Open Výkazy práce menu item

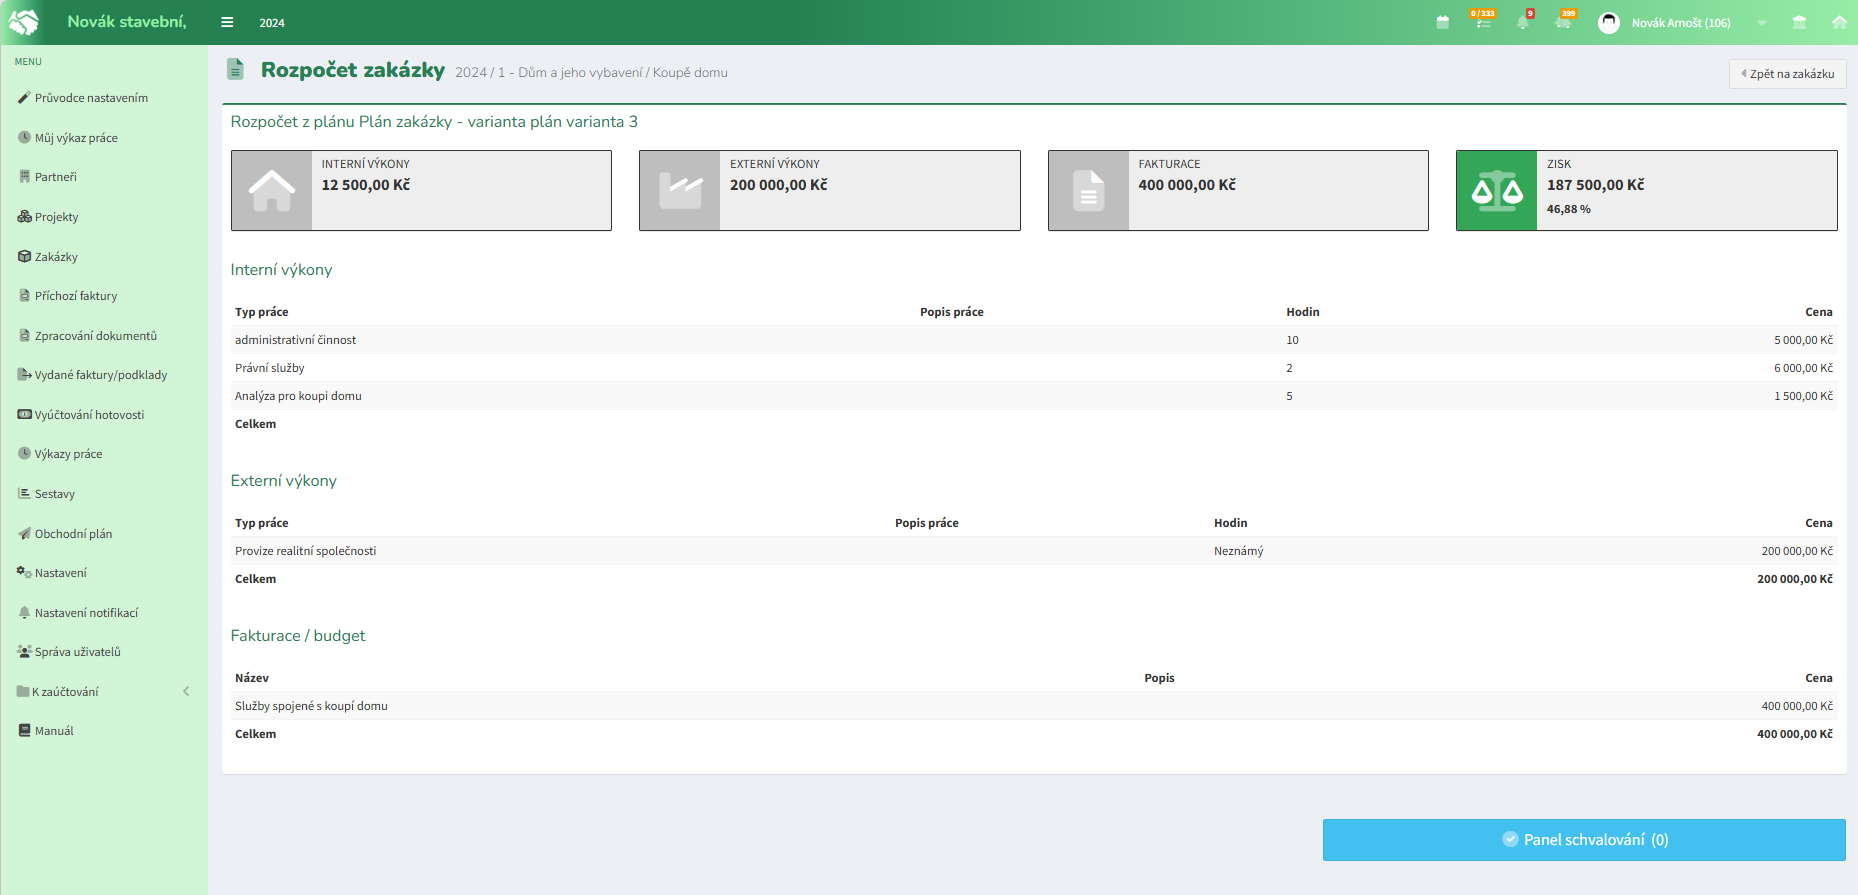point(68,454)
